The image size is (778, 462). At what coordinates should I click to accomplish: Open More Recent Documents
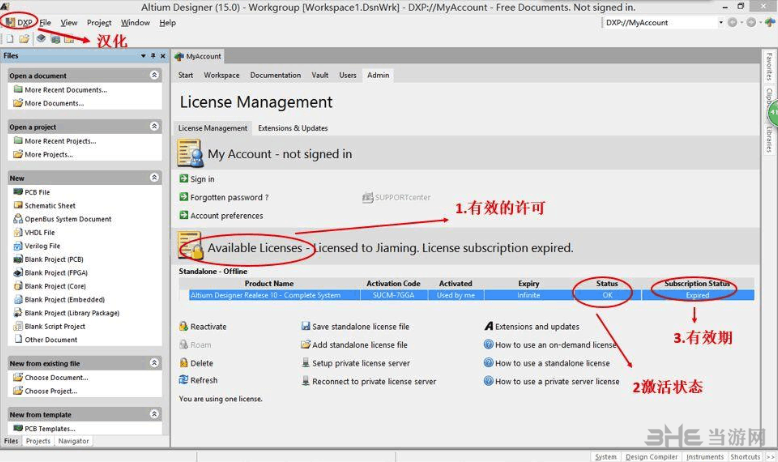coord(61,90)
